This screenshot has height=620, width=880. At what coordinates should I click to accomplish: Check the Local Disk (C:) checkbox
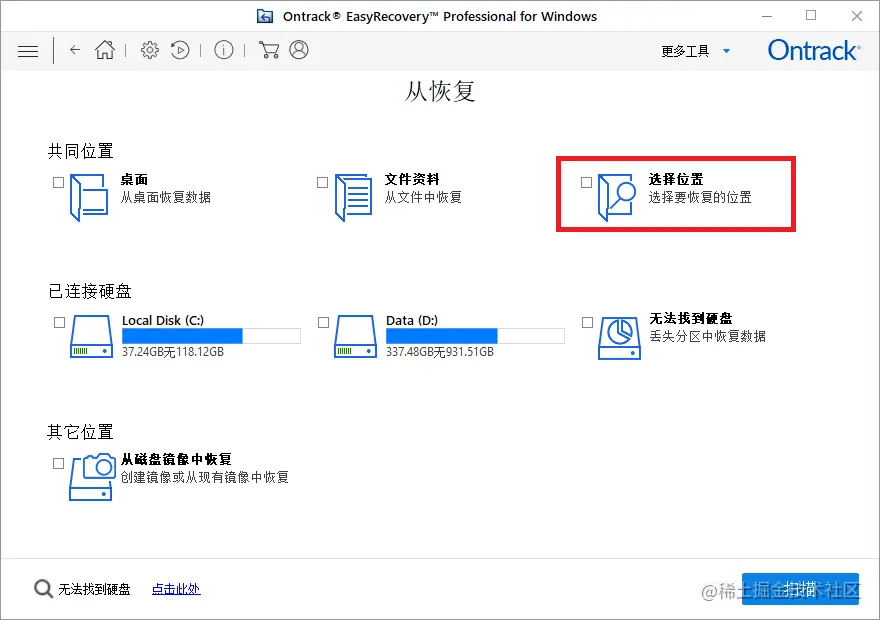59,322
